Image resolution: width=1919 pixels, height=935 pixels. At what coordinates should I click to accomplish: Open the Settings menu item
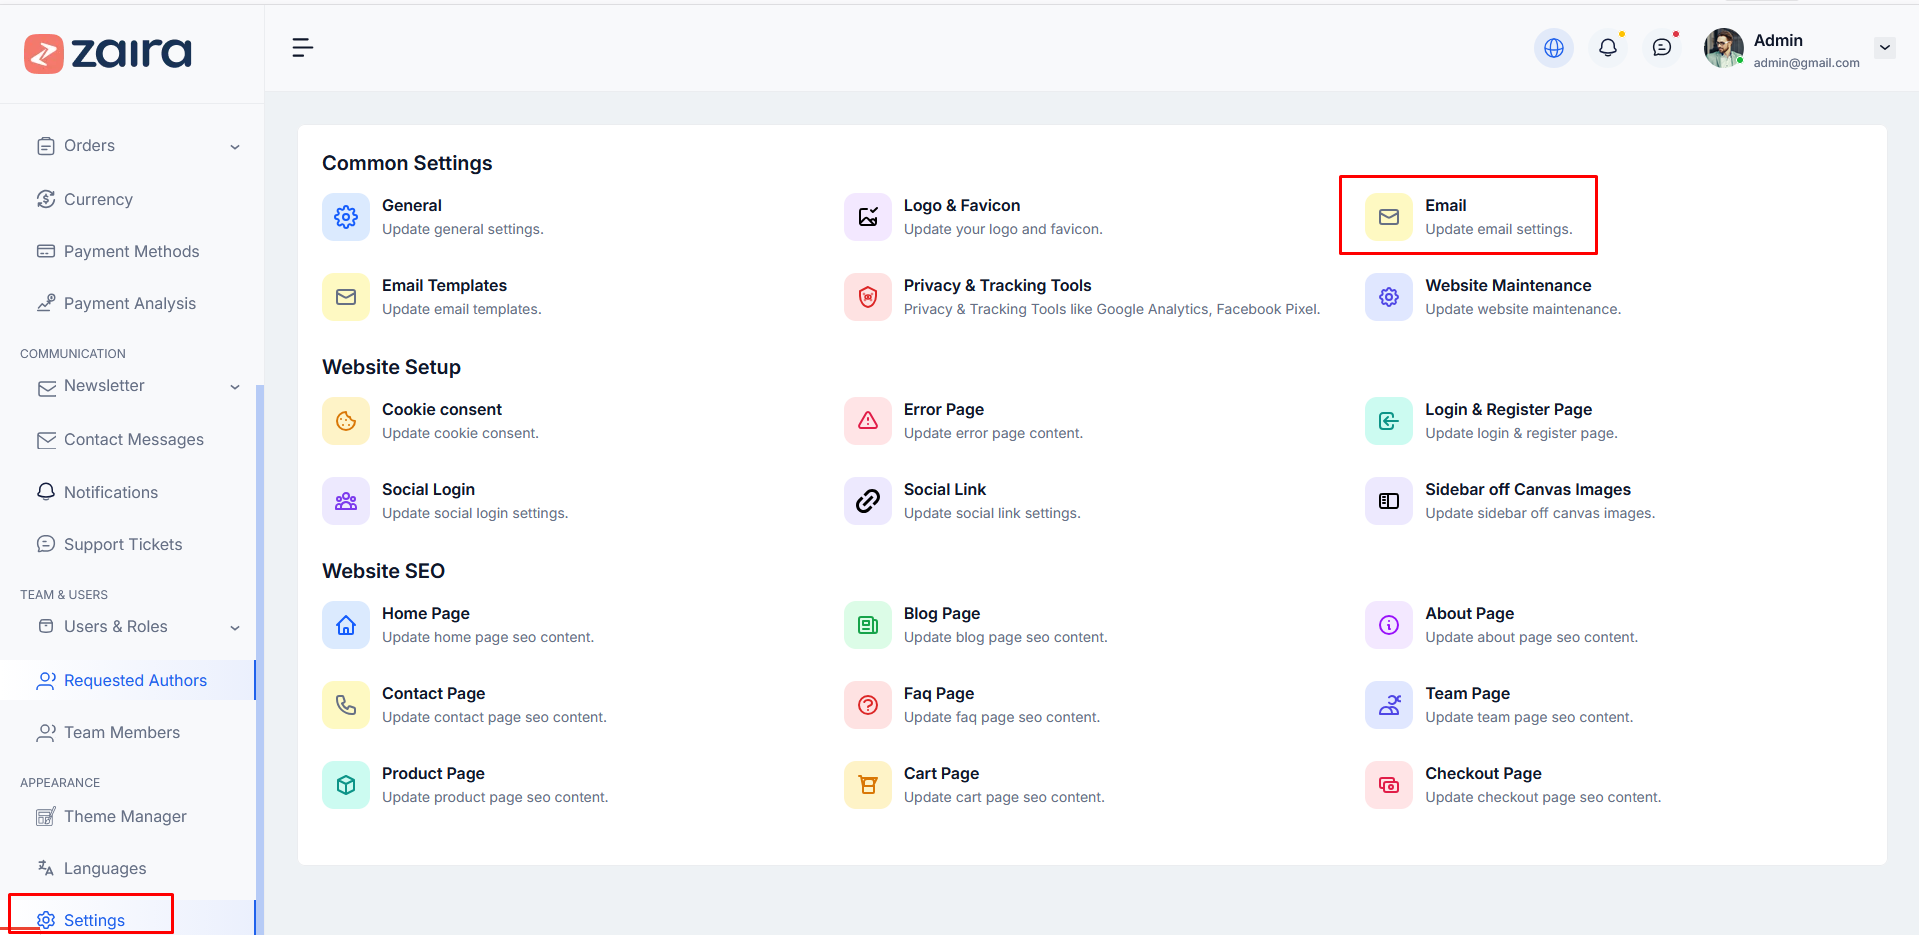pos(94,919)
